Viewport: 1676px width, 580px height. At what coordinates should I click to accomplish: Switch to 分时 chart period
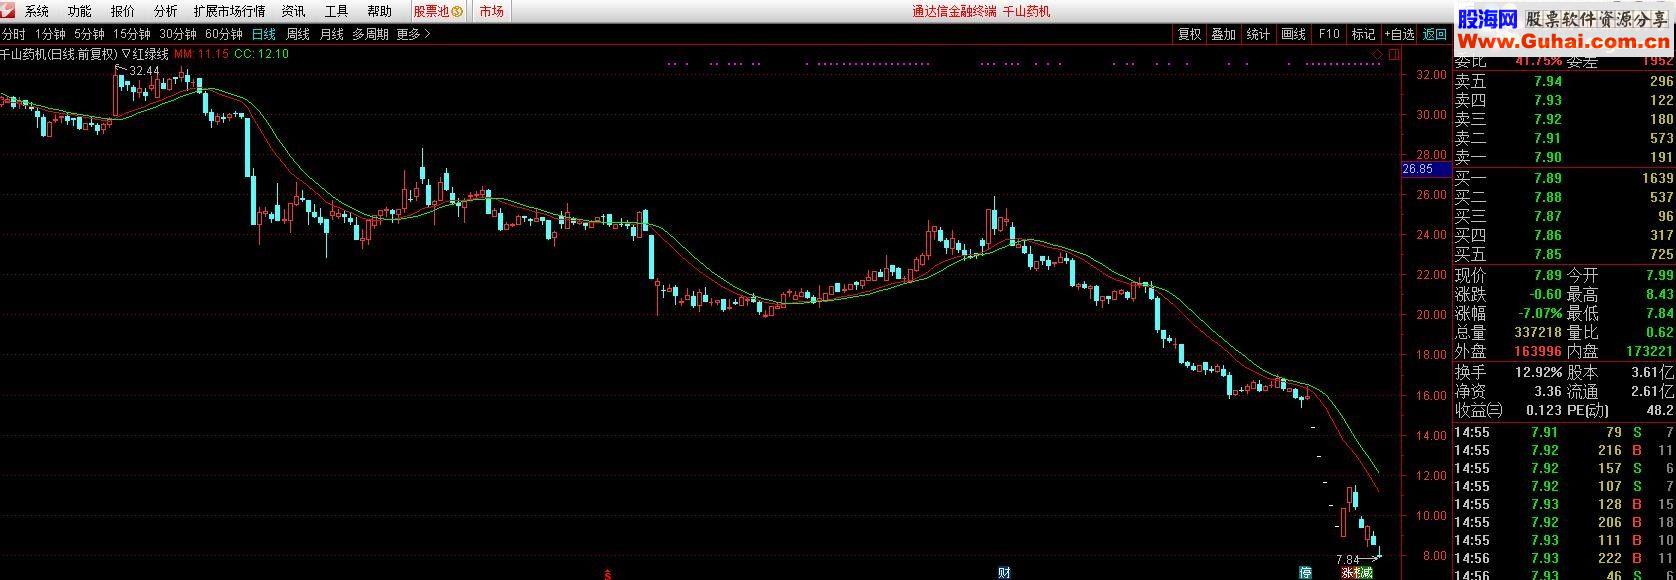[x=13, y=34]
